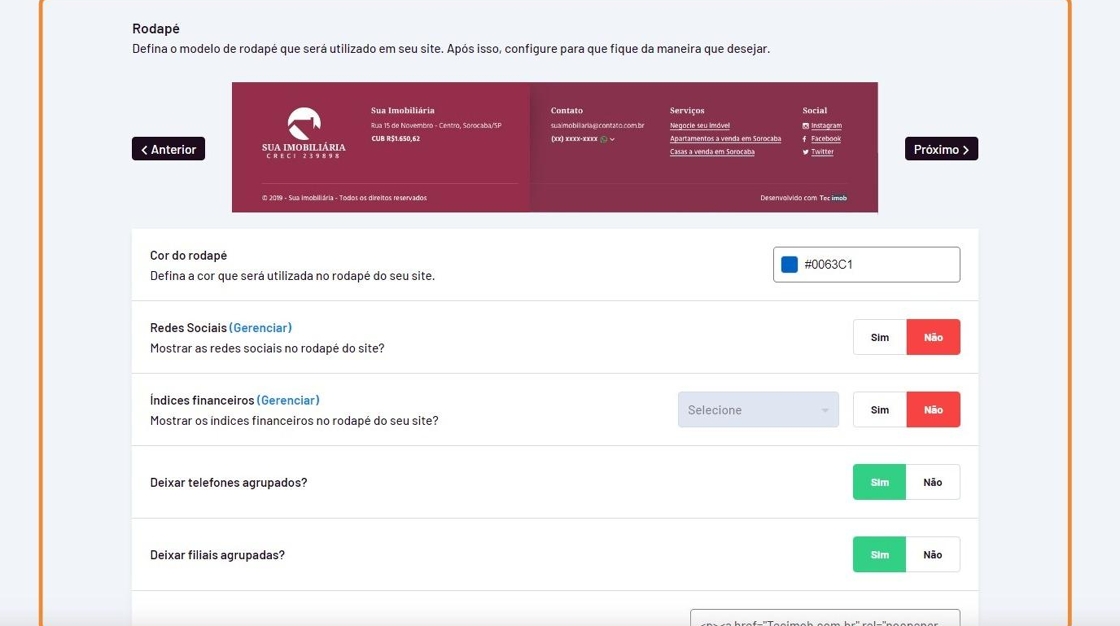Enable financial indexes with Sim
This screenshot has height=626, width=1120.
[x=879, y=410]
